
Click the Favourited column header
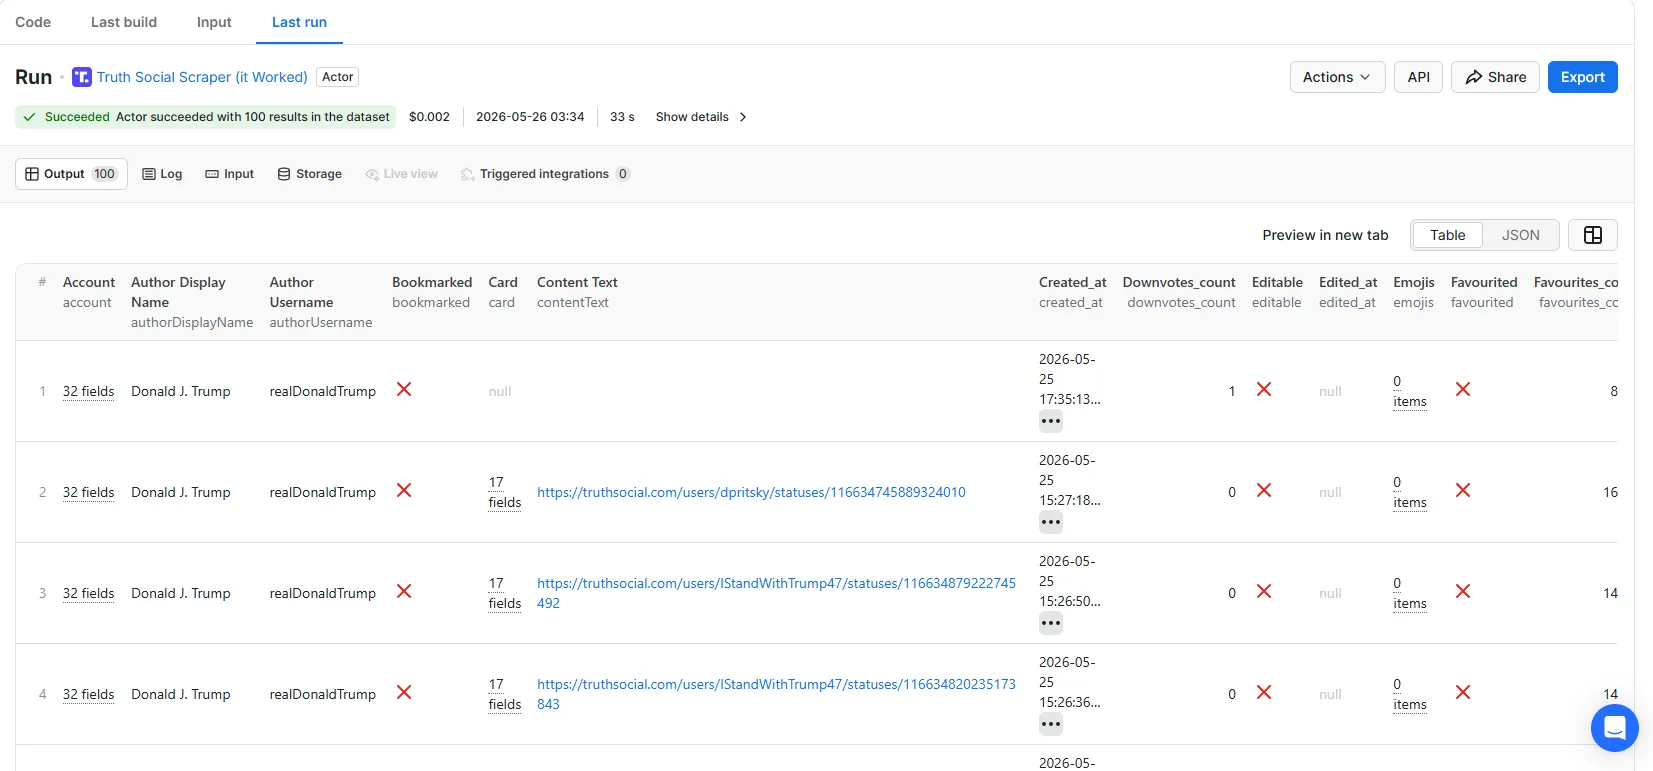[1484, 282]
